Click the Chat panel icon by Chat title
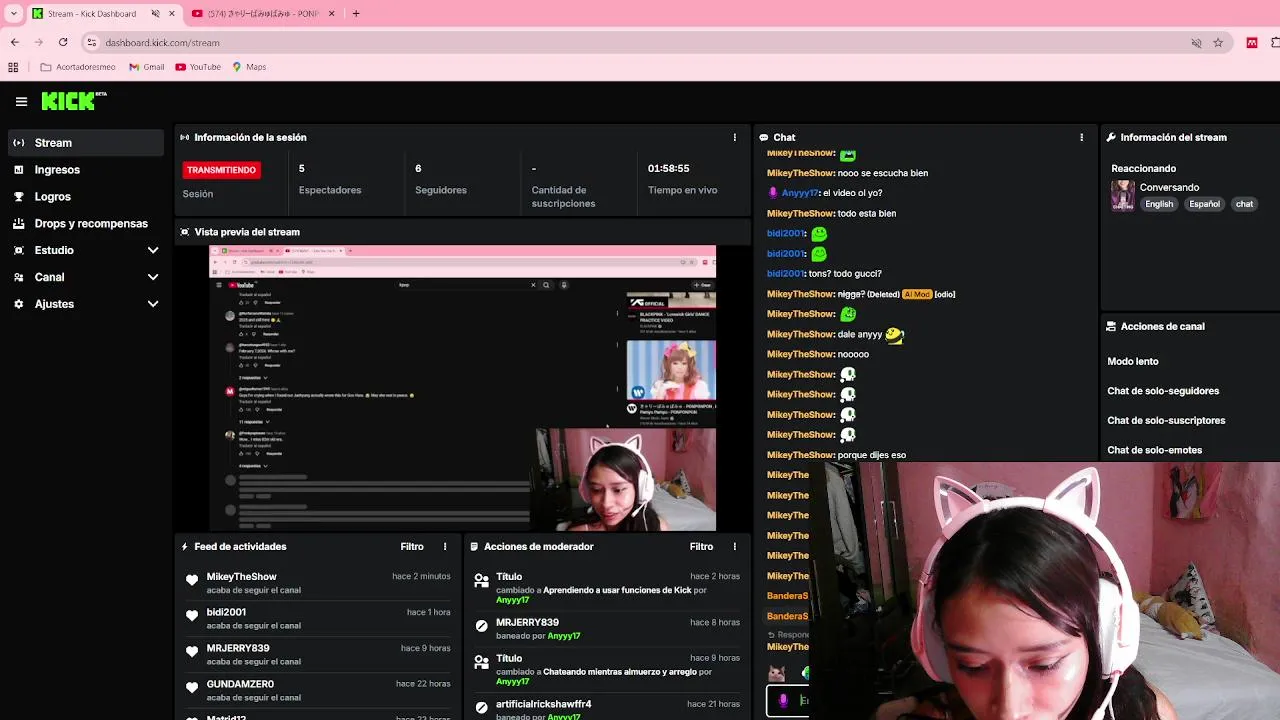This screenshot has width=1280, height=720. (x=763, y=138)
